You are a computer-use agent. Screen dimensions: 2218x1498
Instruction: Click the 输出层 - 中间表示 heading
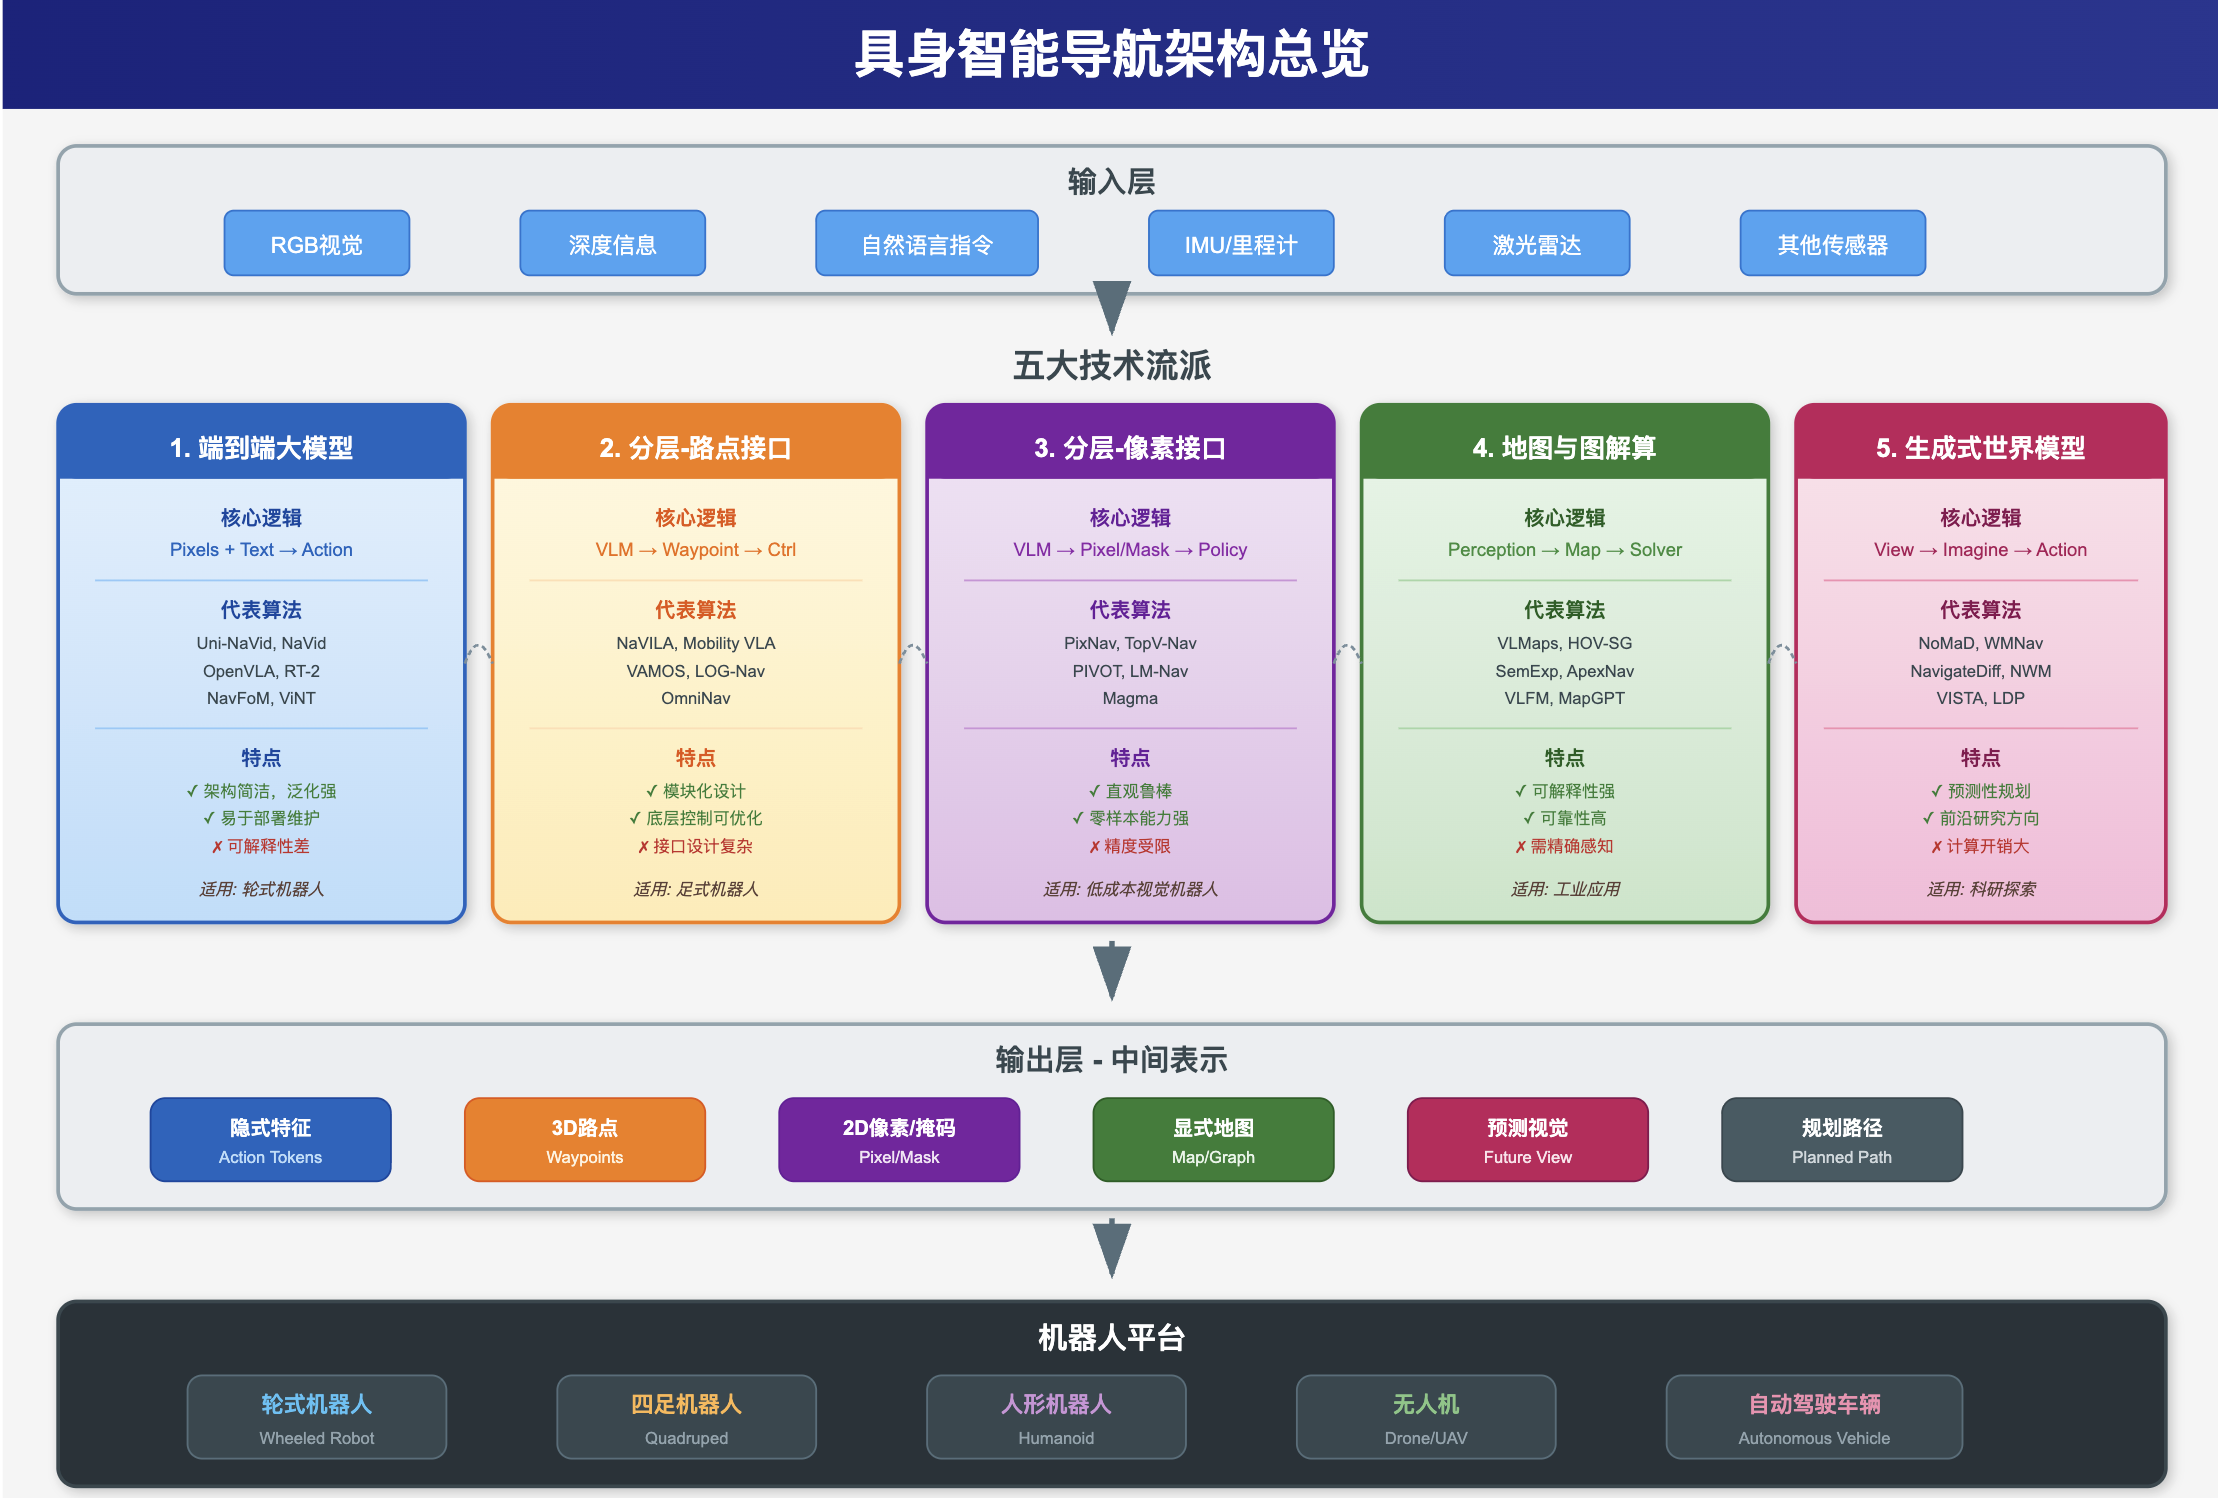[x=1111, y=1060]
